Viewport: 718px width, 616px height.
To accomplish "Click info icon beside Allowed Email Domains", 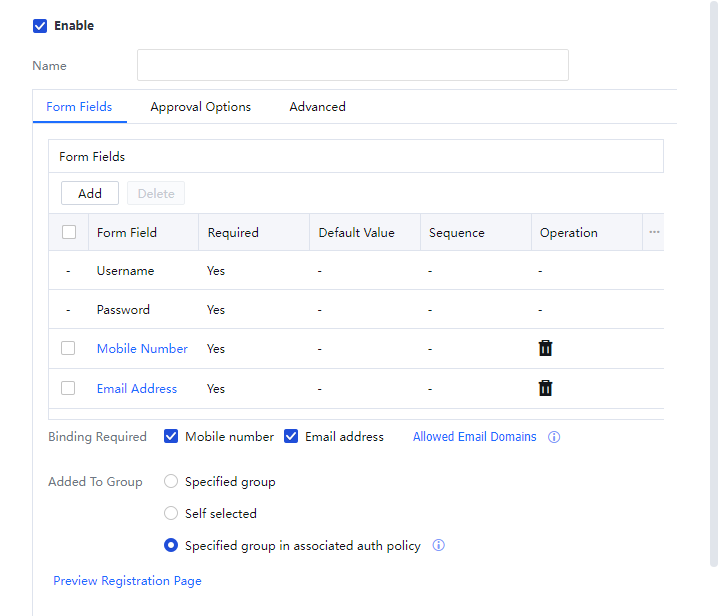I will coord(554,437).
